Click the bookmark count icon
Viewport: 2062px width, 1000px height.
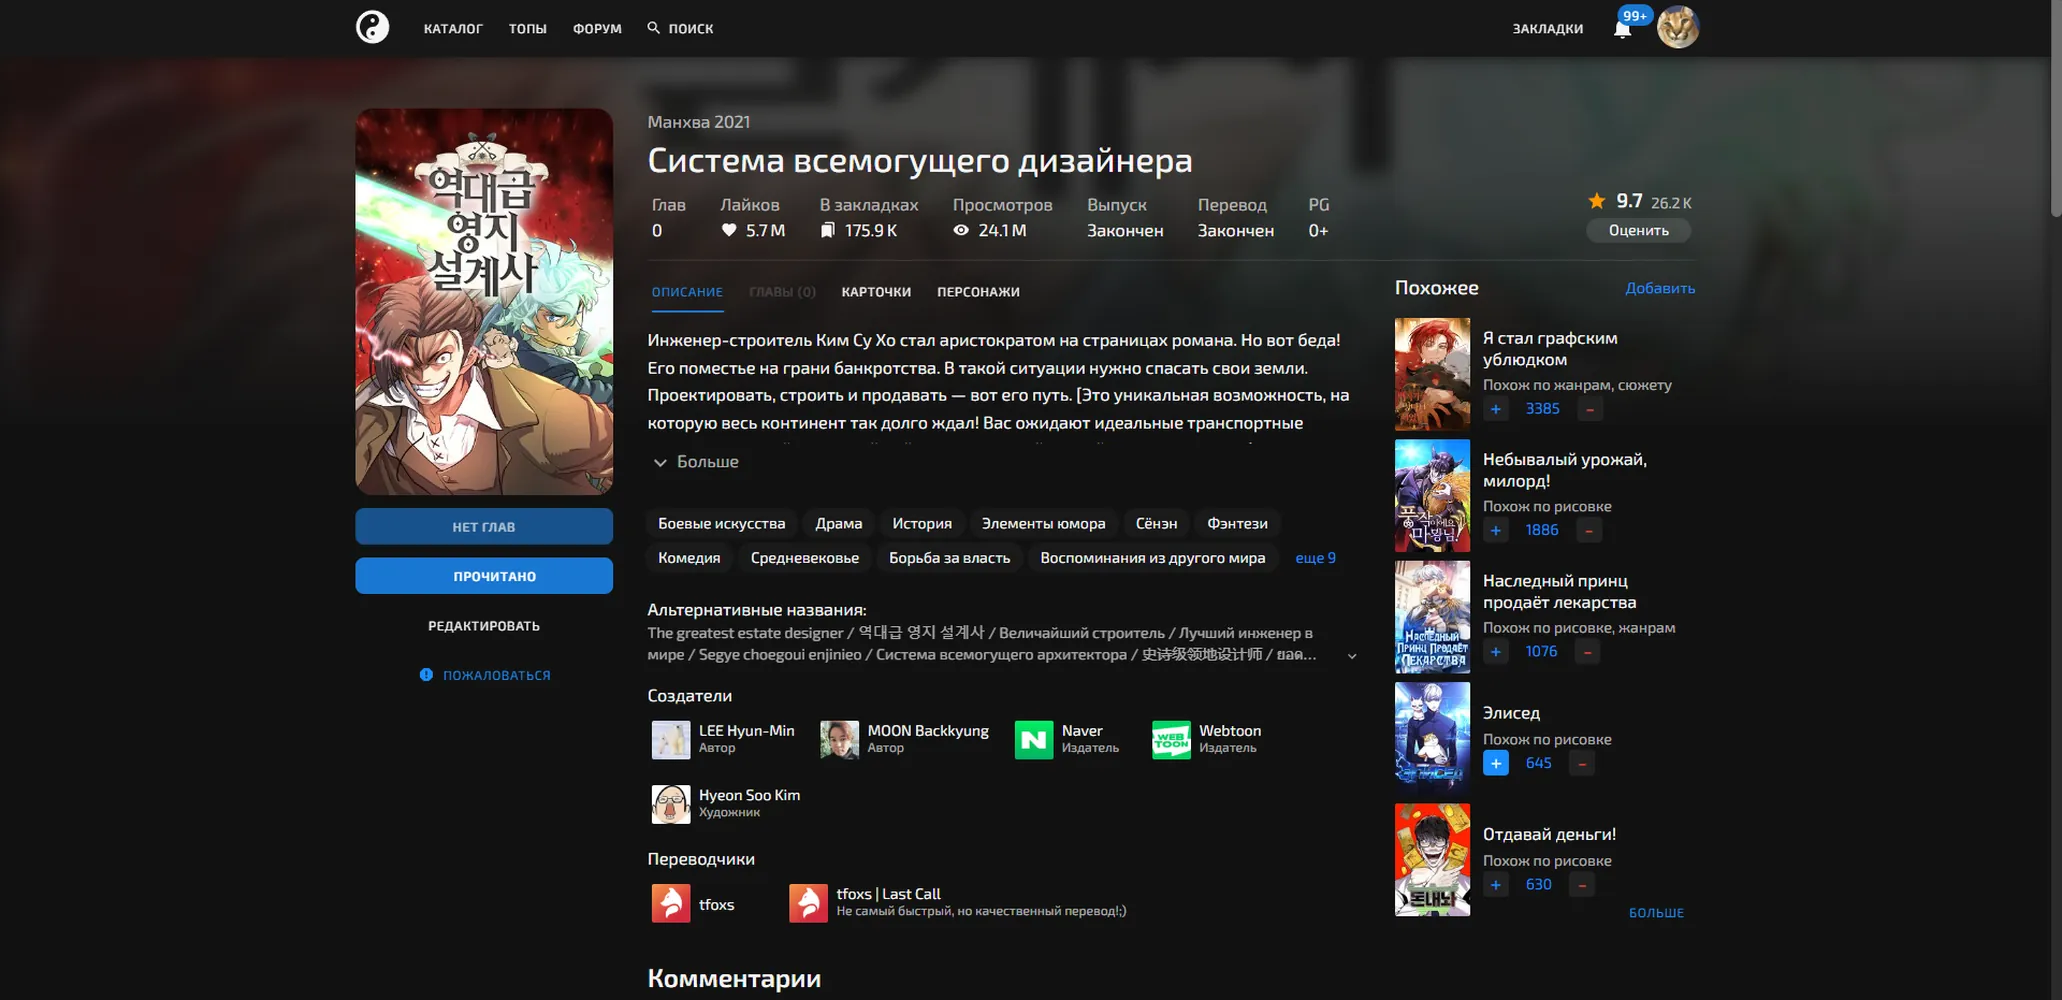[x=827, y=230]
